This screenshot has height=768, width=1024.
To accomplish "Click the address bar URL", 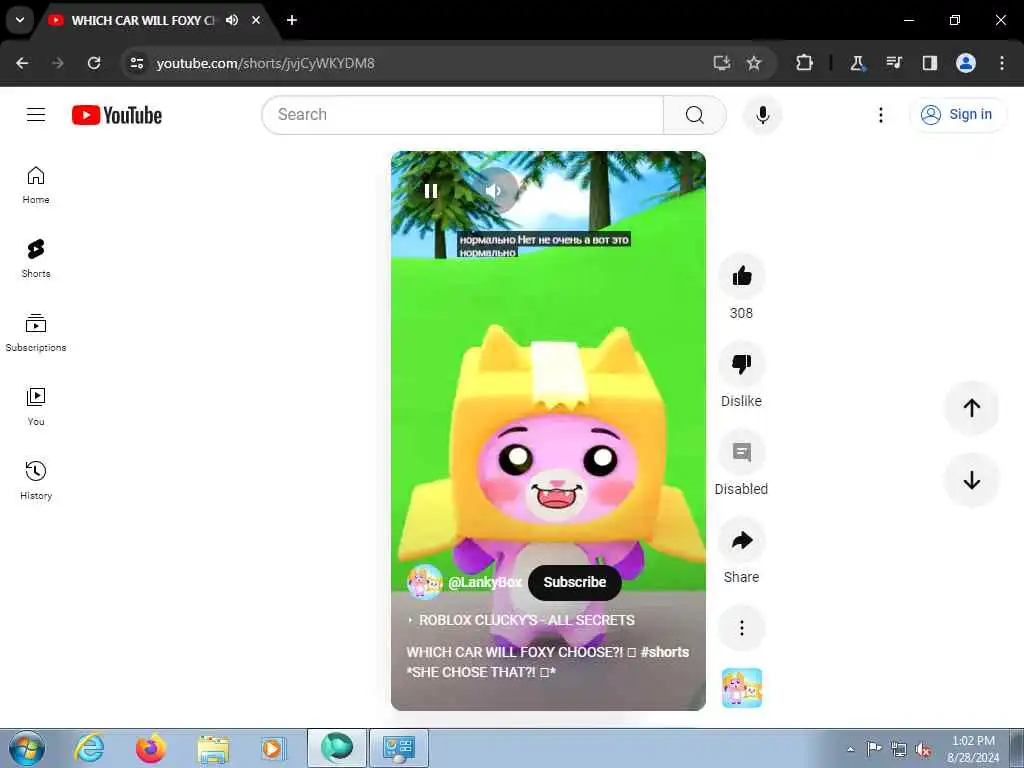I will point(265,63).
